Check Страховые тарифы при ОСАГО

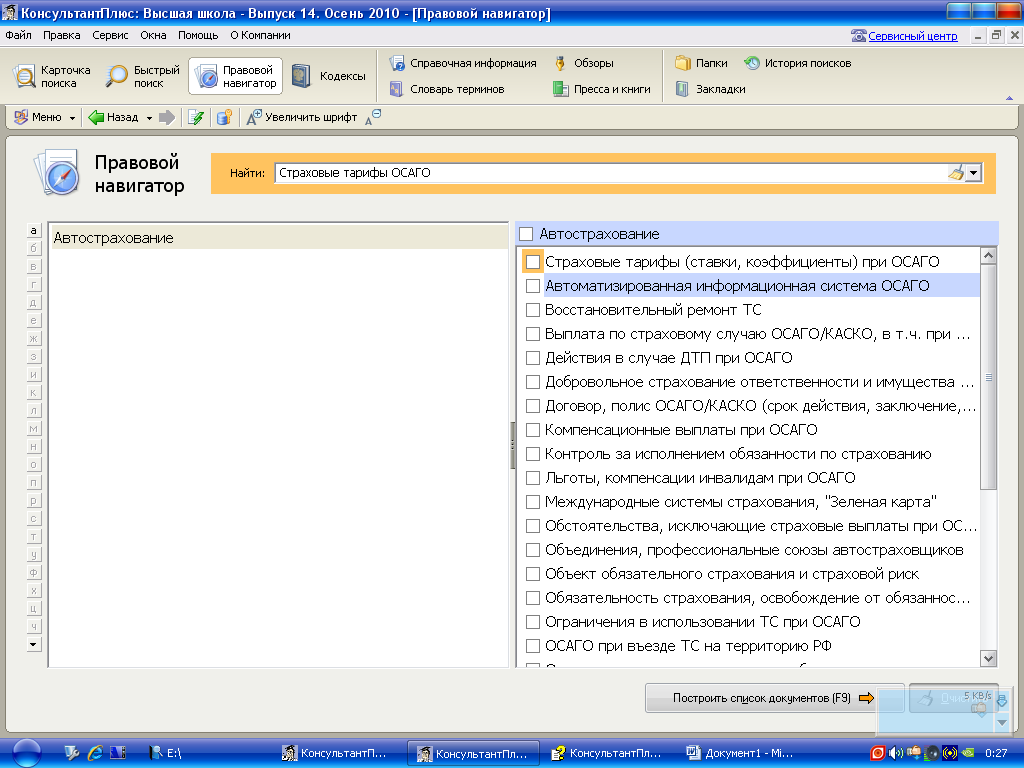(533, 262)
